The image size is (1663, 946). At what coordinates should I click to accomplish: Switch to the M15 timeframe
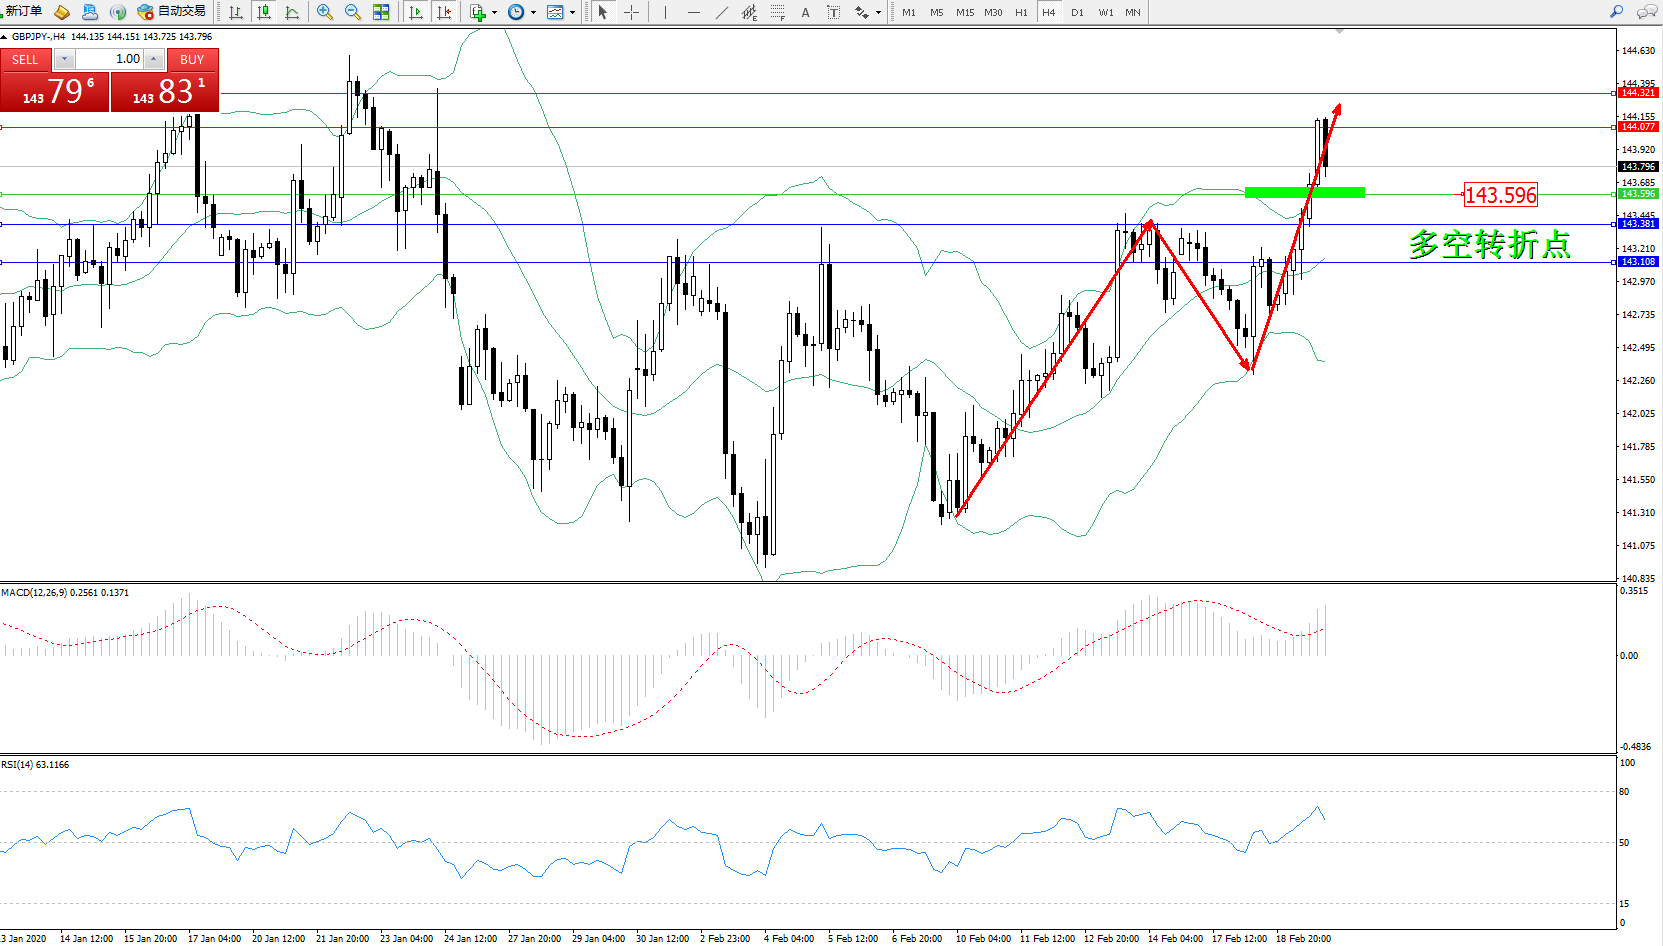(964, 12)
